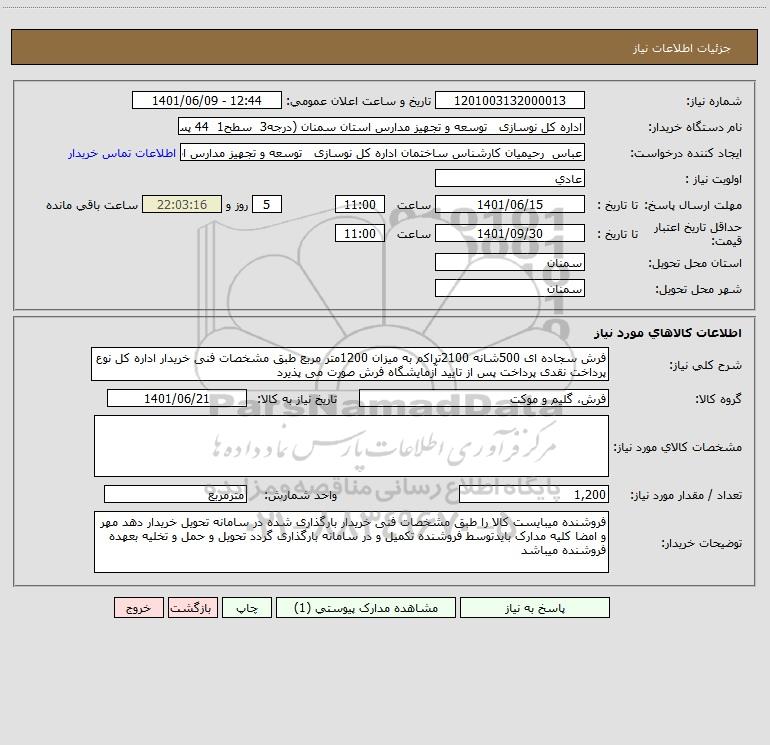Click the response deadline date 1401/06/15
The height and width of the screenshot is (745, 770).
(510, 204)
